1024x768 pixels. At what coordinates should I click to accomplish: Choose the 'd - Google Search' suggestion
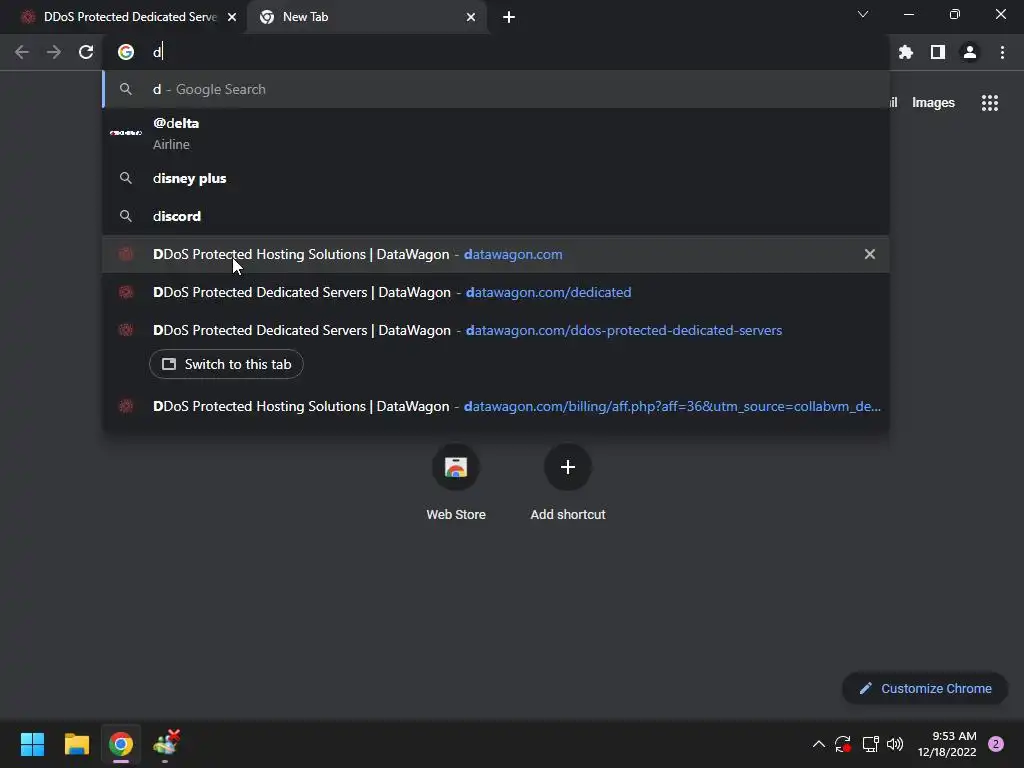[496, 89]
